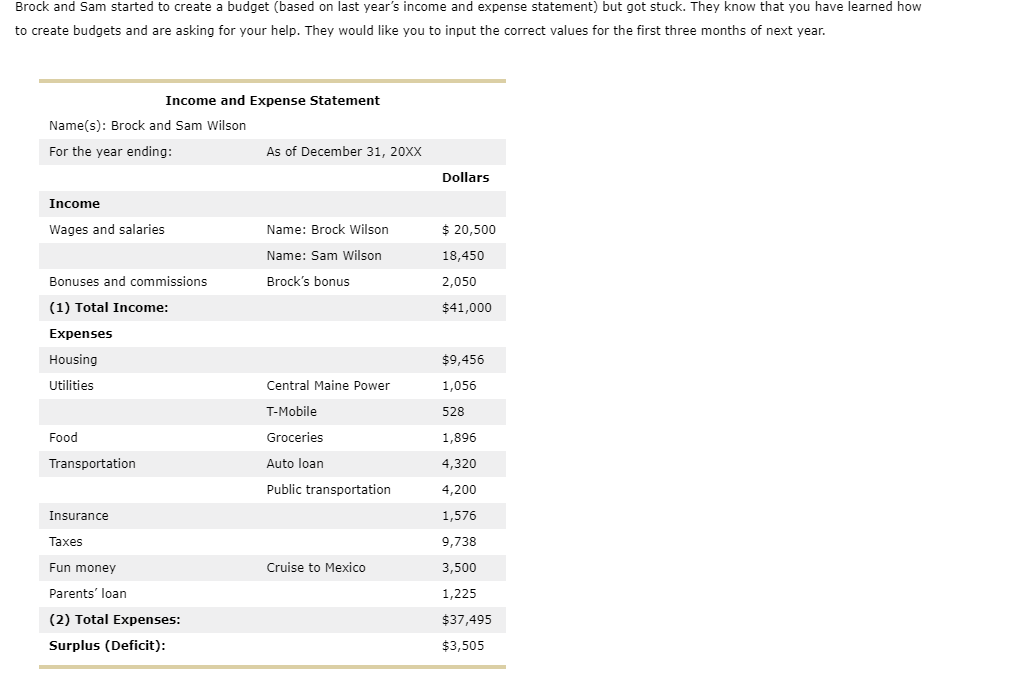
Task: Click the 'Parents' loan' row label
Action: tap(88, 594)
